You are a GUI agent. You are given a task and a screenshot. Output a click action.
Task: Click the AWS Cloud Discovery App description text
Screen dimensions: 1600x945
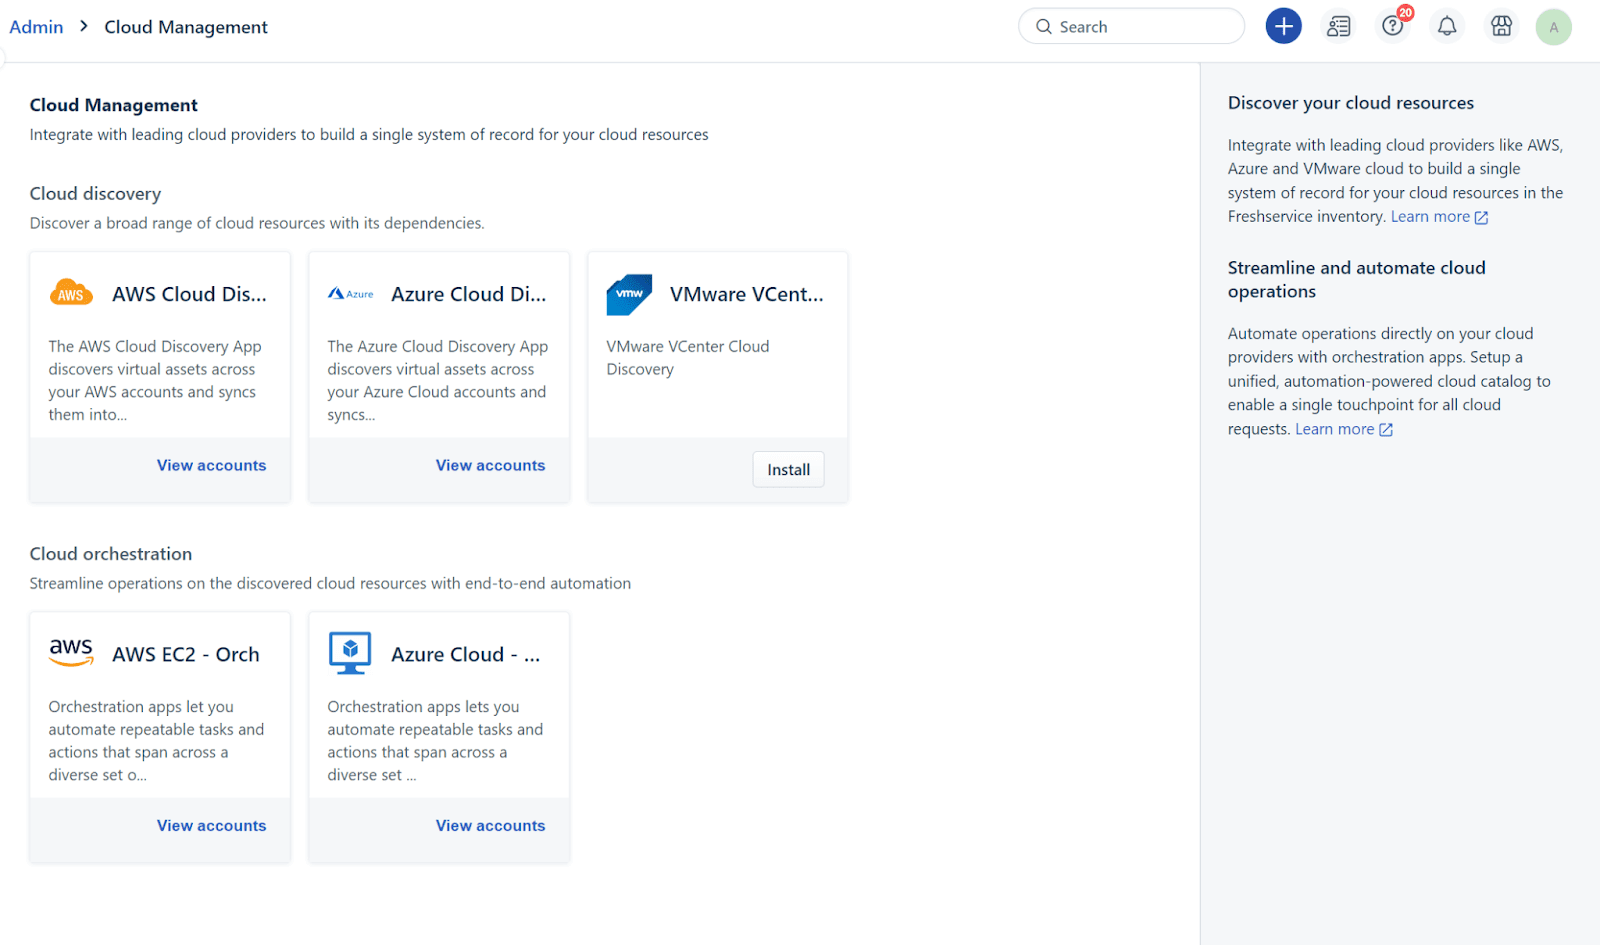pos(156,380)
